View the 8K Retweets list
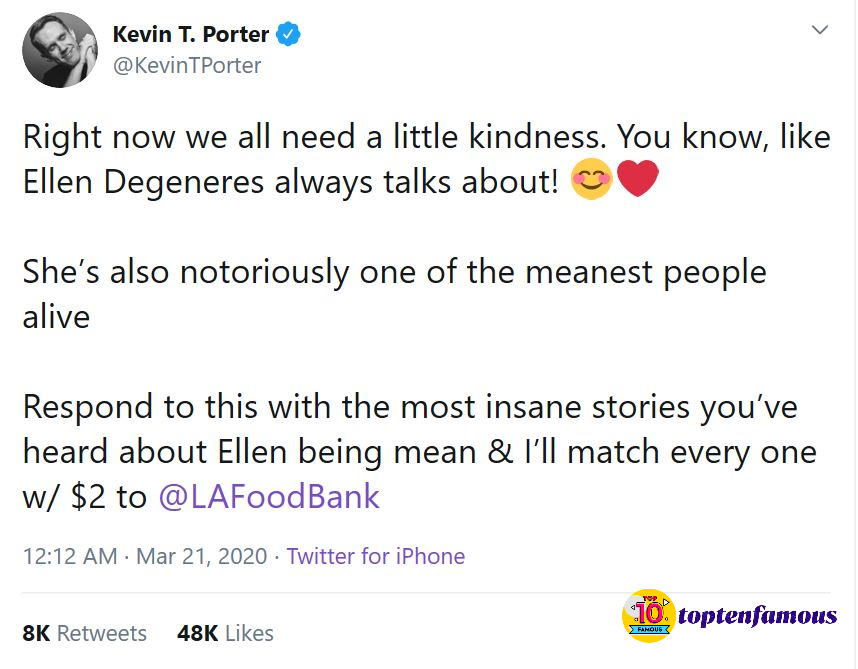Viewport: 858px width, 669px height. click(84, 633)
